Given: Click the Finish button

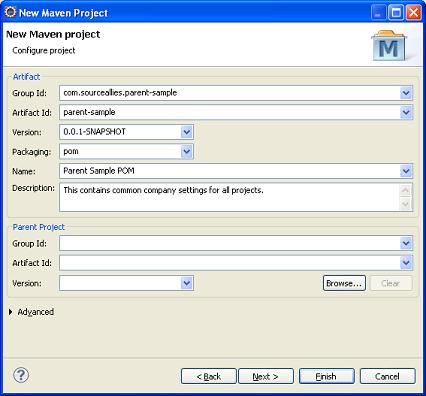Looking at the screenshot, I should [x=326, y=376].
